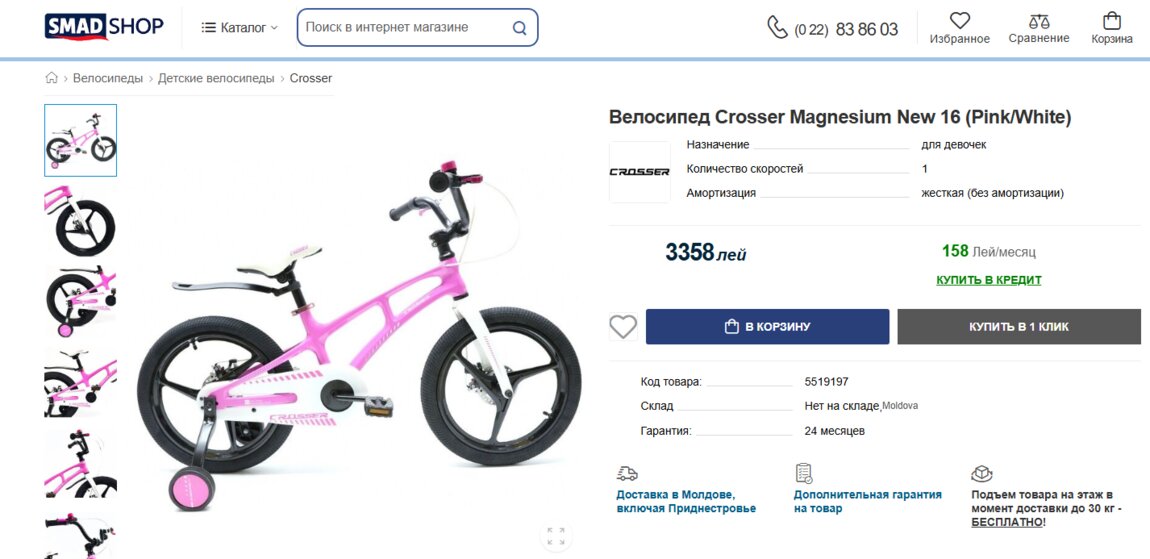Open the Велосипеды breadcrumb category

pos(107,78)
